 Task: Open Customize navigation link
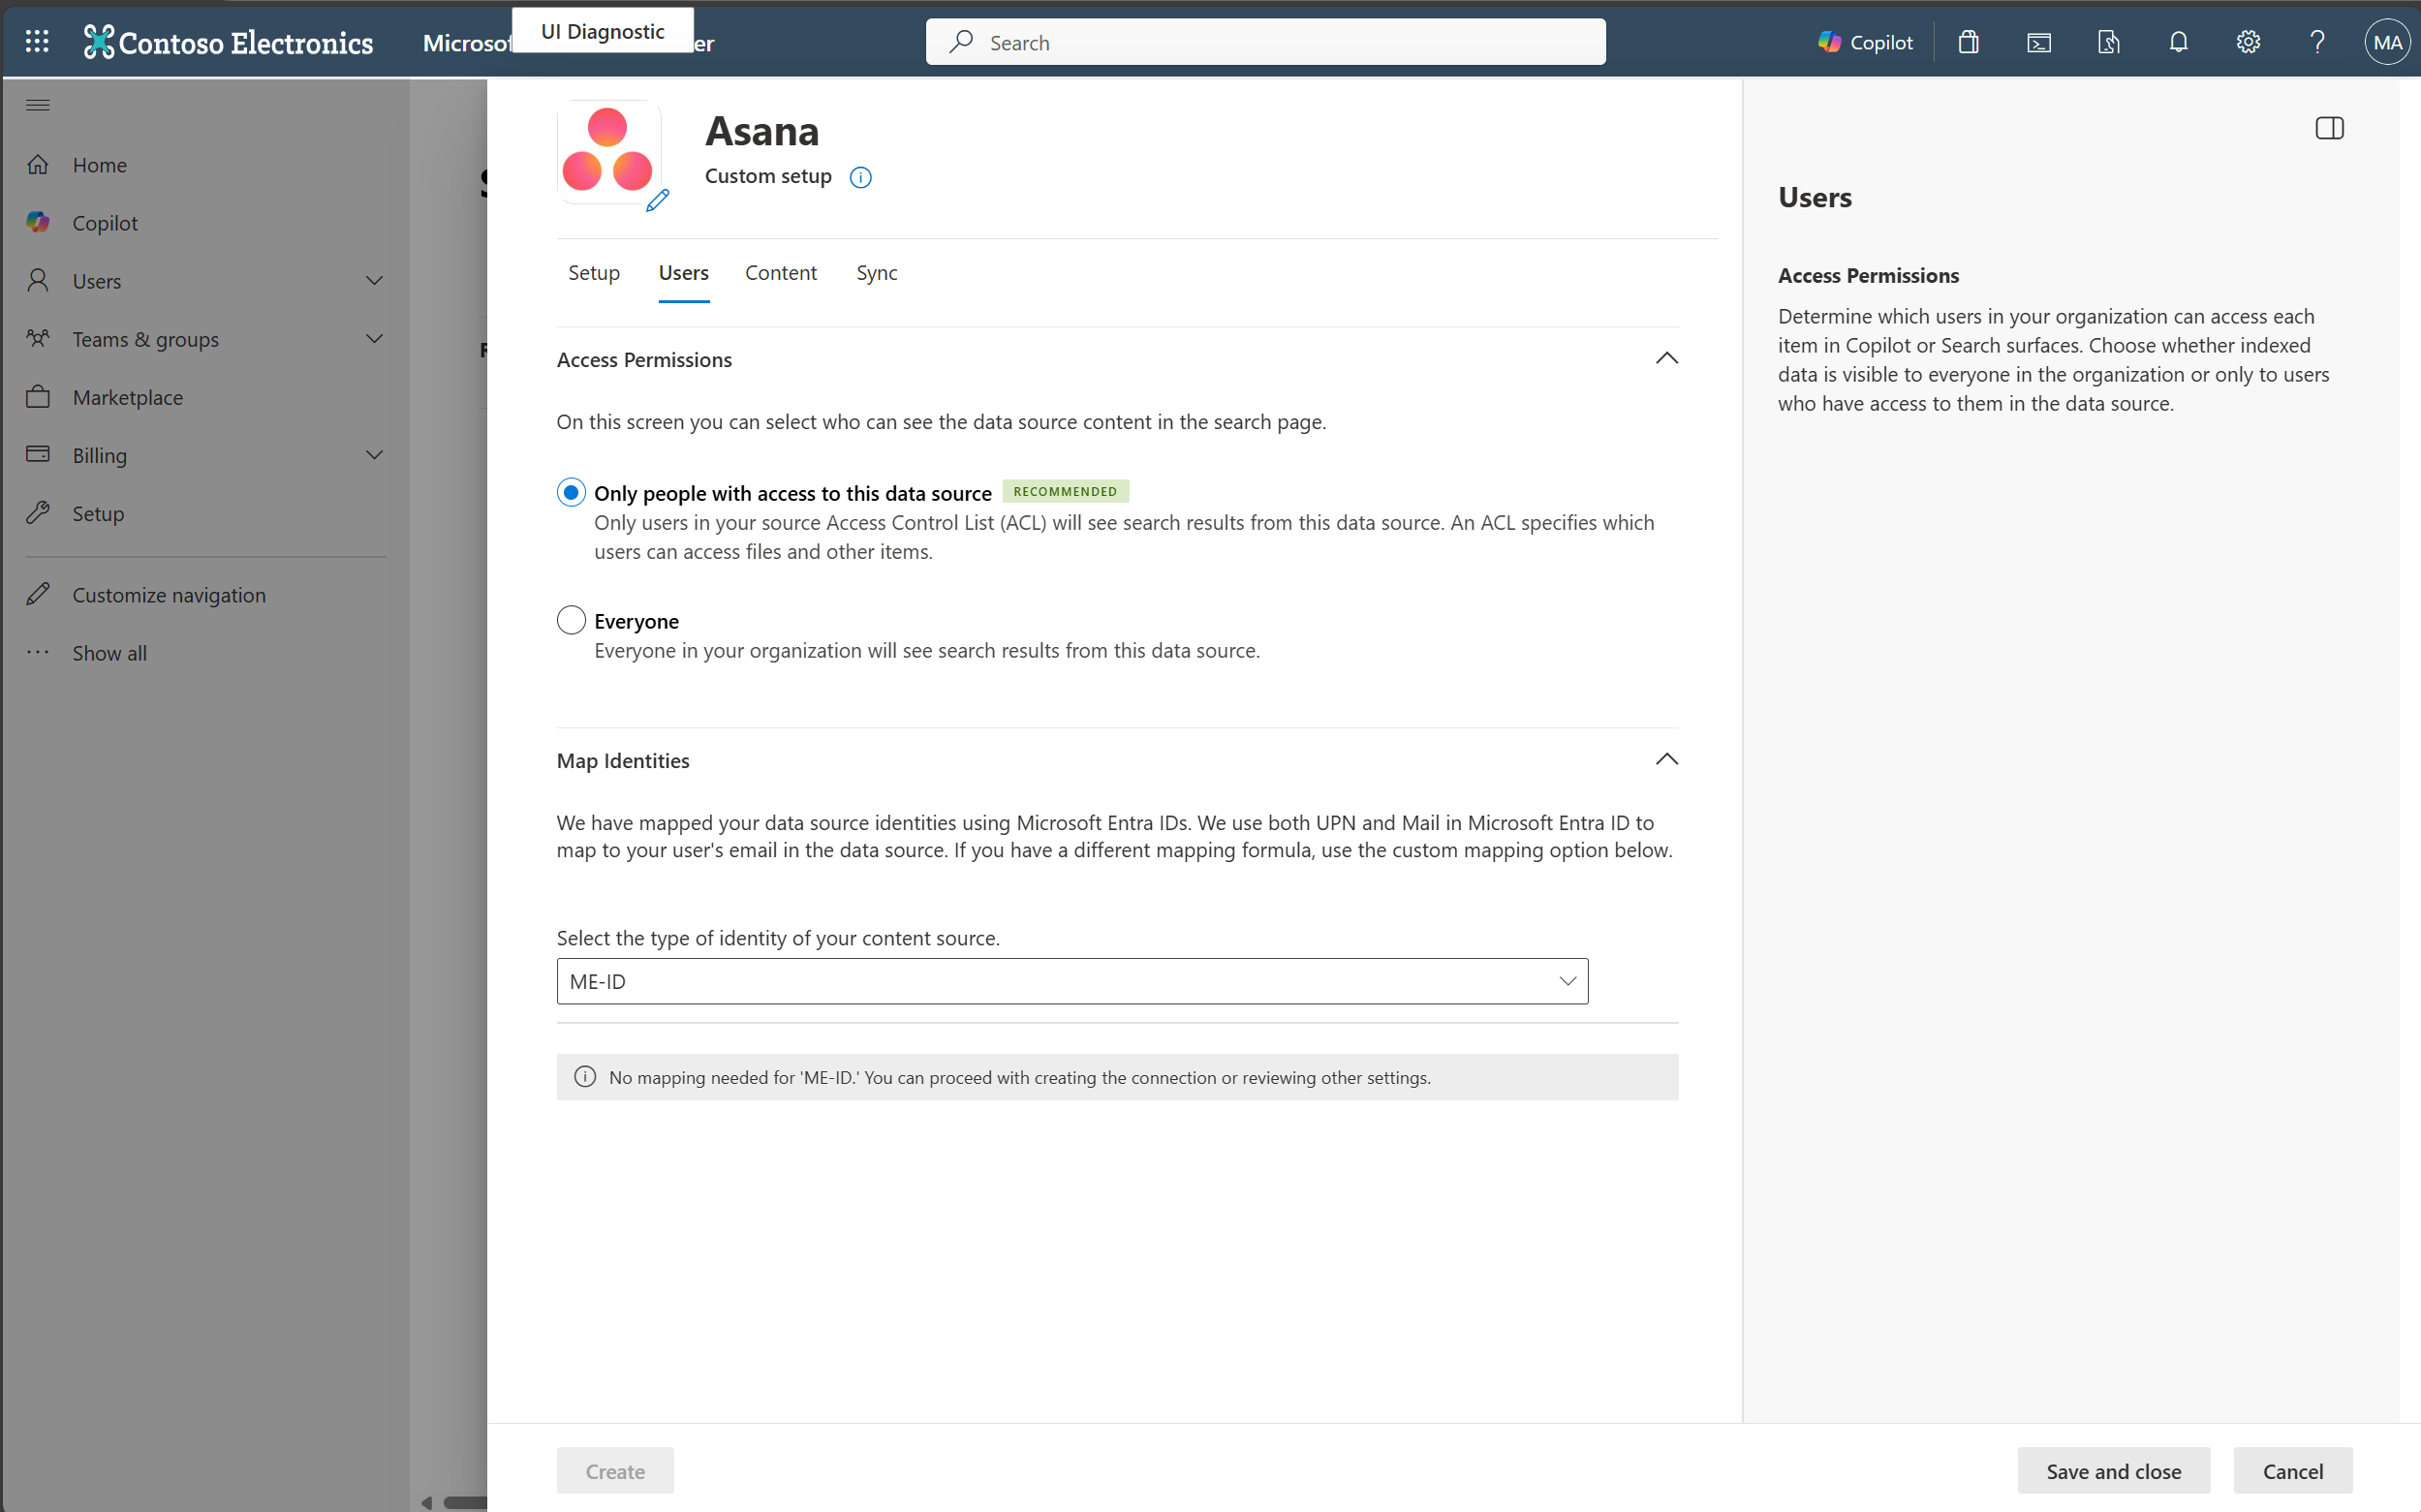click(169, 594)
